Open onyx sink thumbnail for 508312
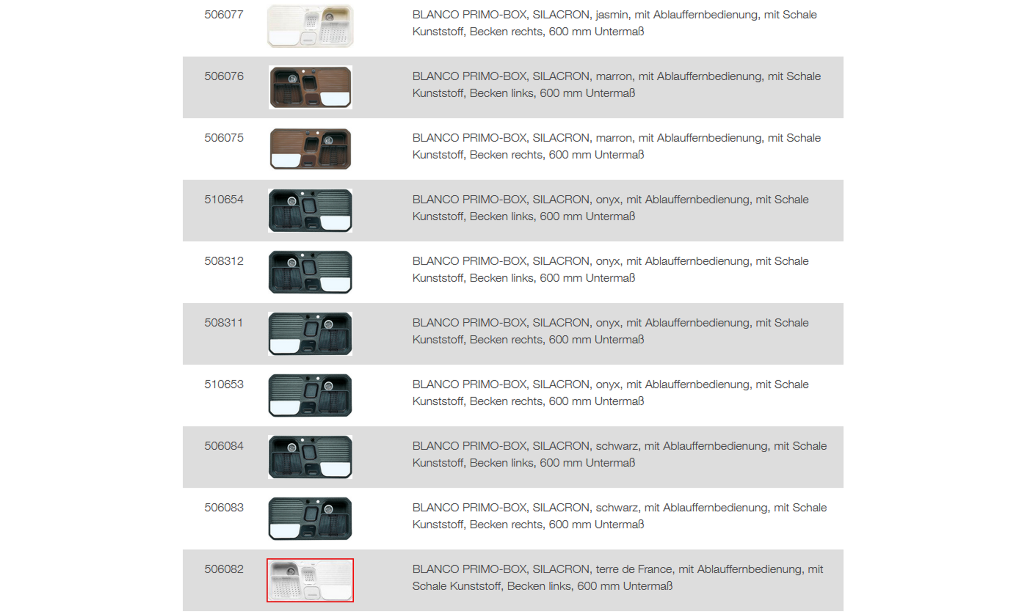This screenshot has width=1024, height=614. [310, 272]
